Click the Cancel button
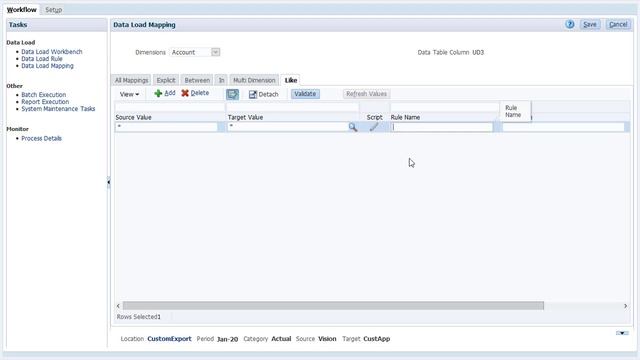Screen dimensions: 640x360 [x=618, y=24]
